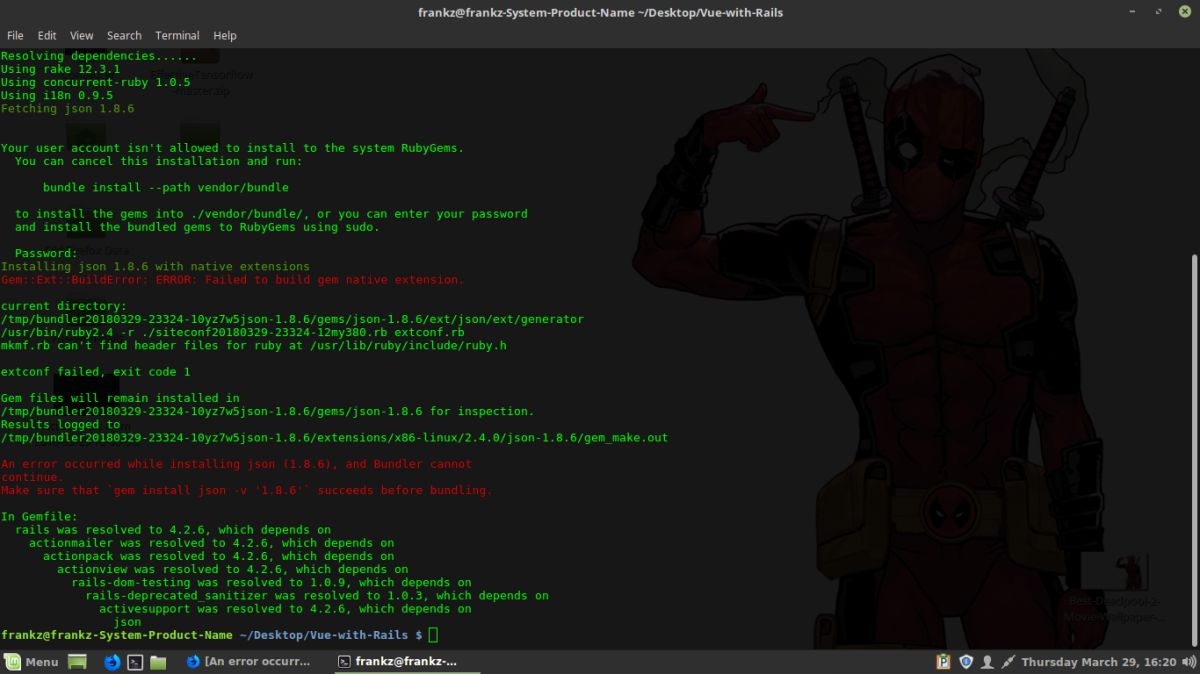Image resolution: width=1200 pixels, height=674 pixels.
Task: Click the 'current directory:' line
Action: tap(64, 306)
